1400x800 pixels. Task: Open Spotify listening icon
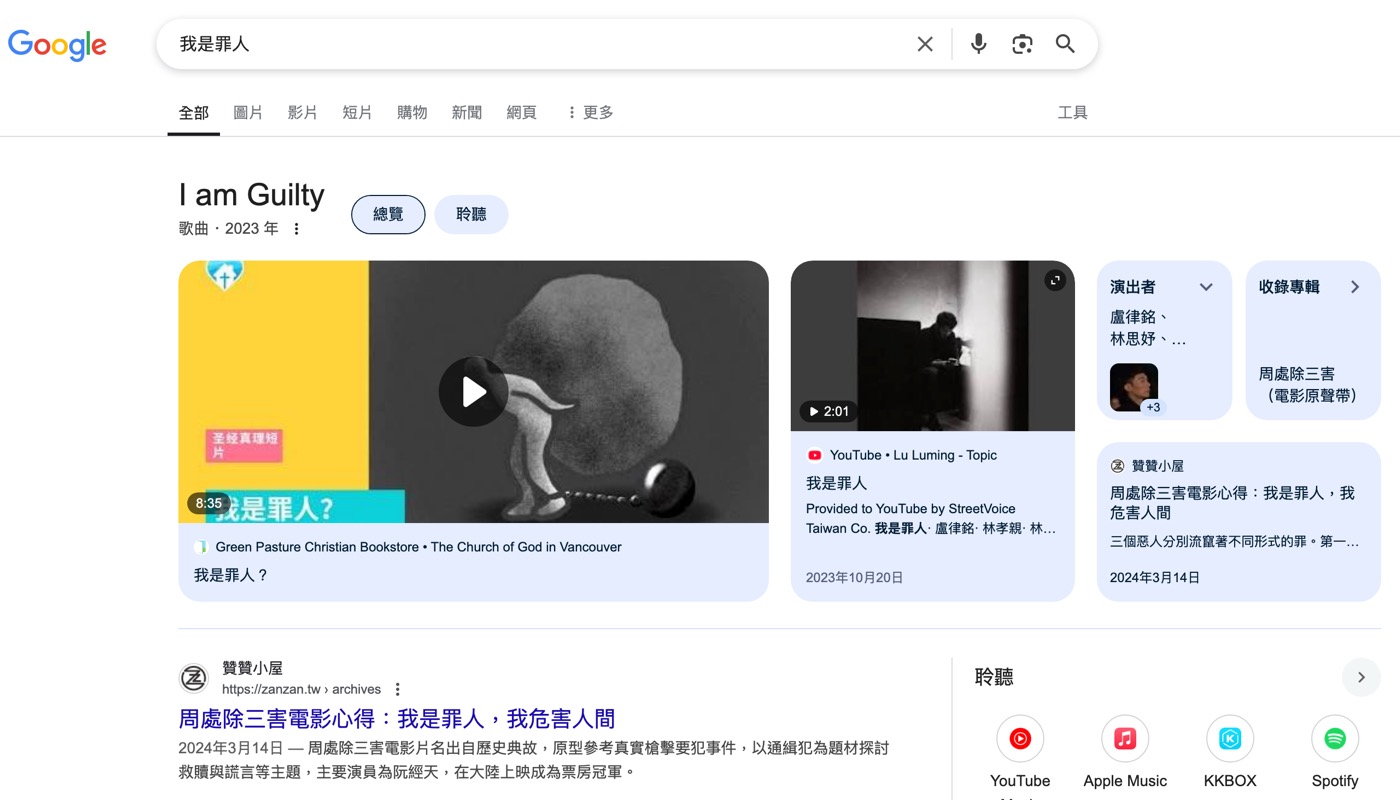(1335, 739)
